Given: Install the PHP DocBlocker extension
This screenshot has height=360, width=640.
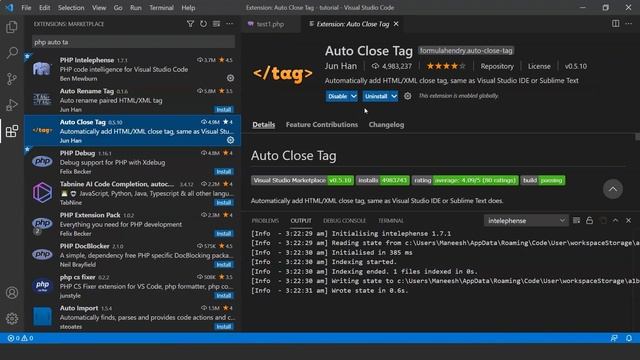Looking at the screenshot, I should [x=224, y=264].
